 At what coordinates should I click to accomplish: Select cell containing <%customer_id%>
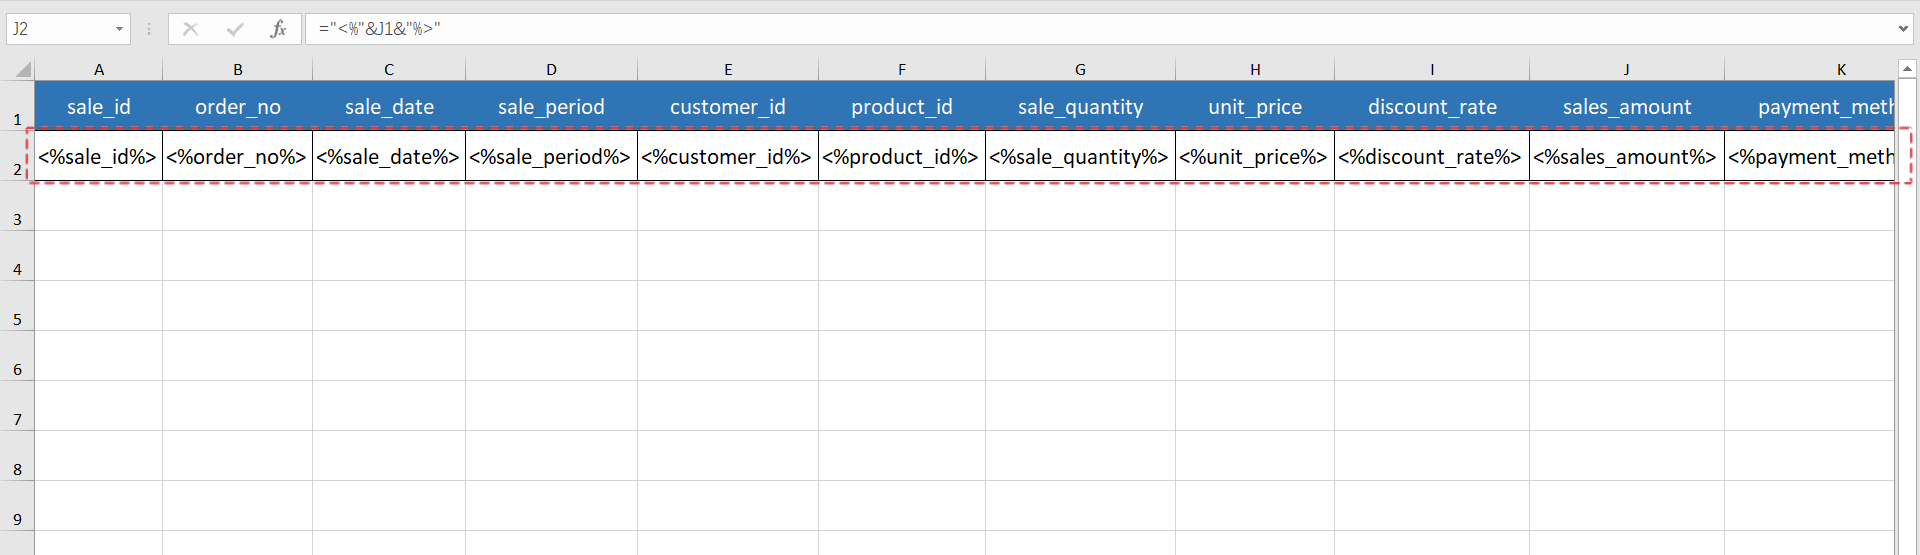(728, 156)
